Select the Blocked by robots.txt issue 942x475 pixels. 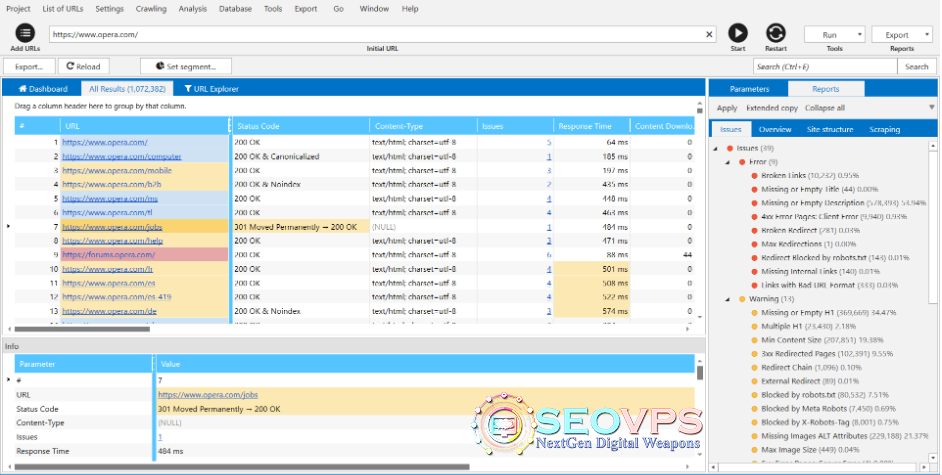[x=824, y=395]
